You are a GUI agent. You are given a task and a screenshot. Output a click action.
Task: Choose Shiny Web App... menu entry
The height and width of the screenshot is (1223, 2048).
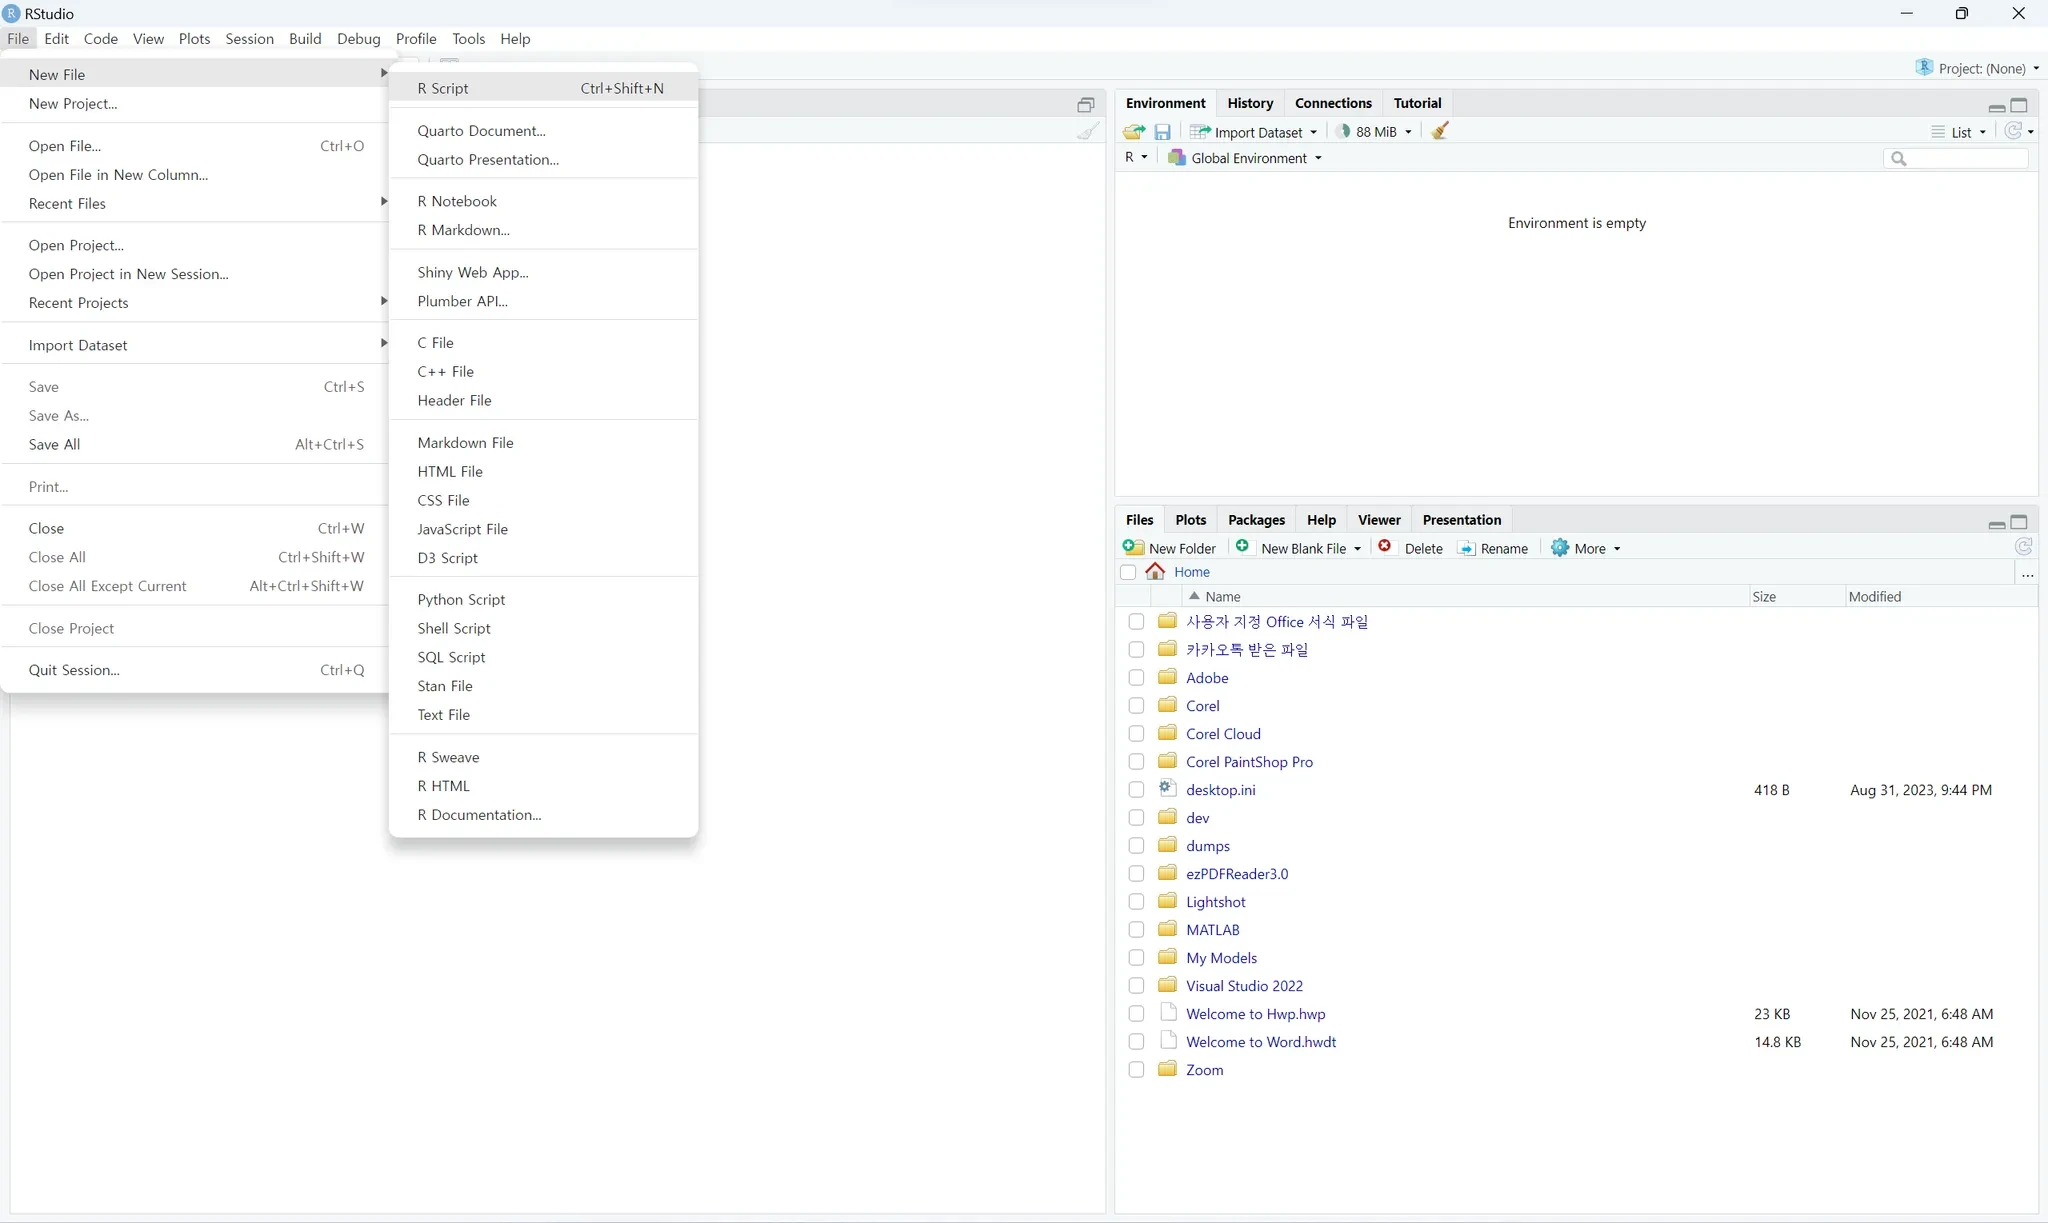coord(543,272)
